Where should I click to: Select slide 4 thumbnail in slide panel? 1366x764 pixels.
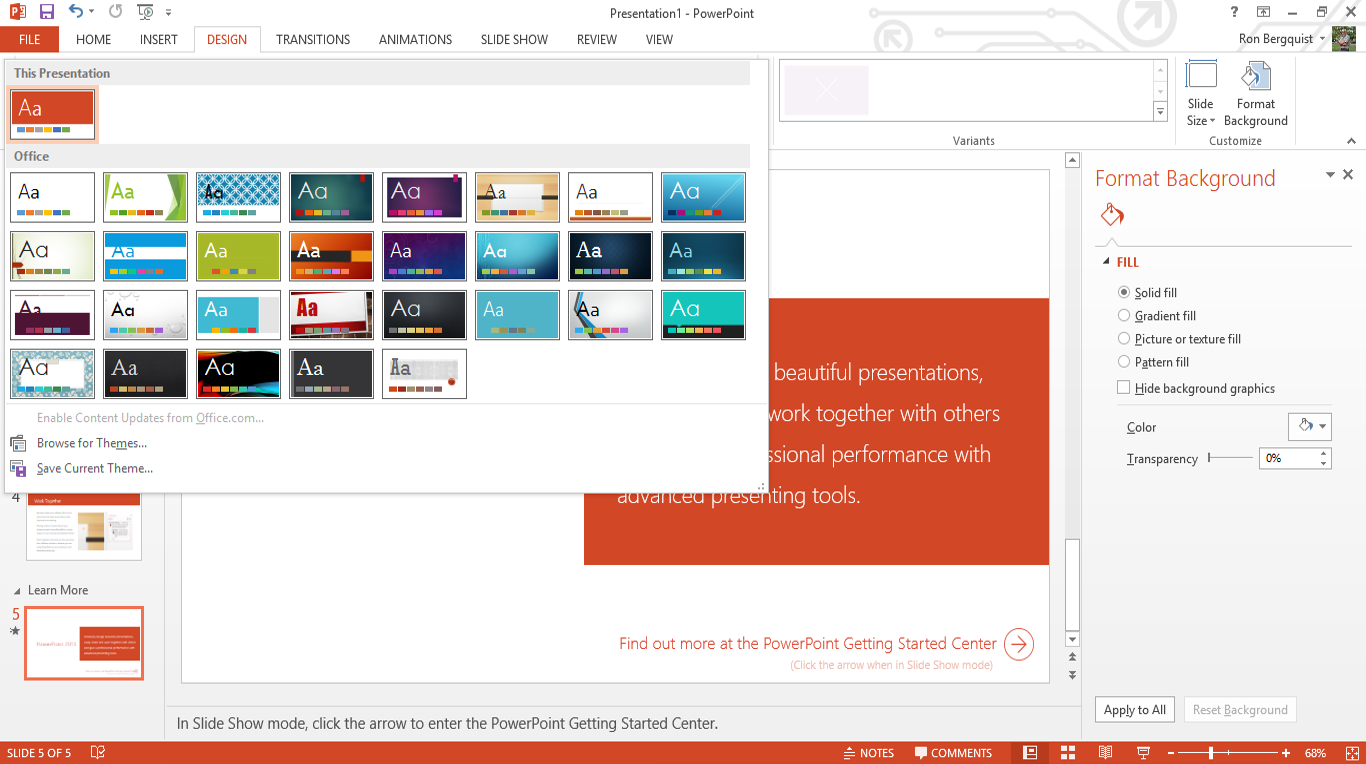[84, 524]
